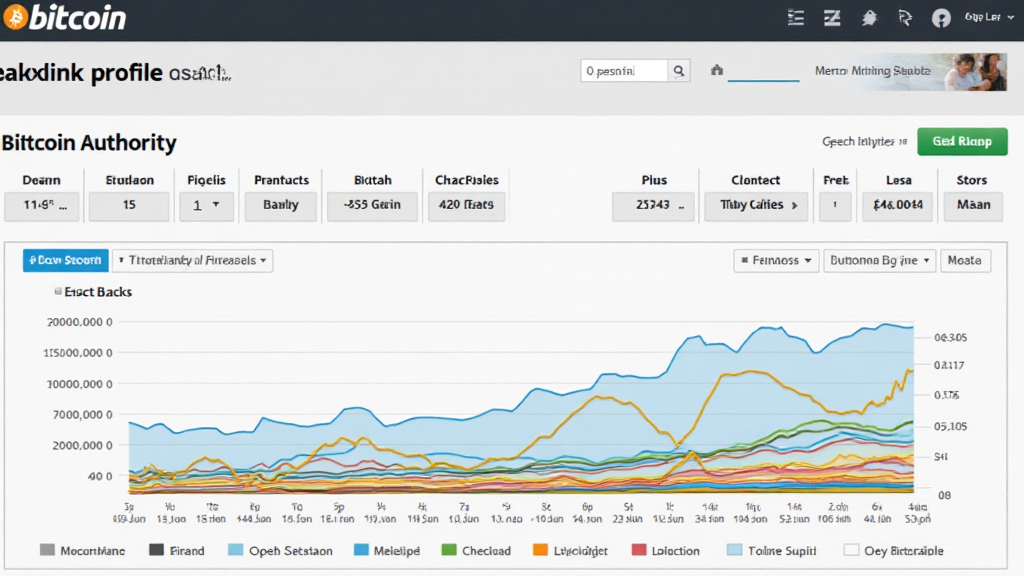Click the green Ged Rianp button
1024x576 pixels.
pyautogui.click(x=962, y=142)
